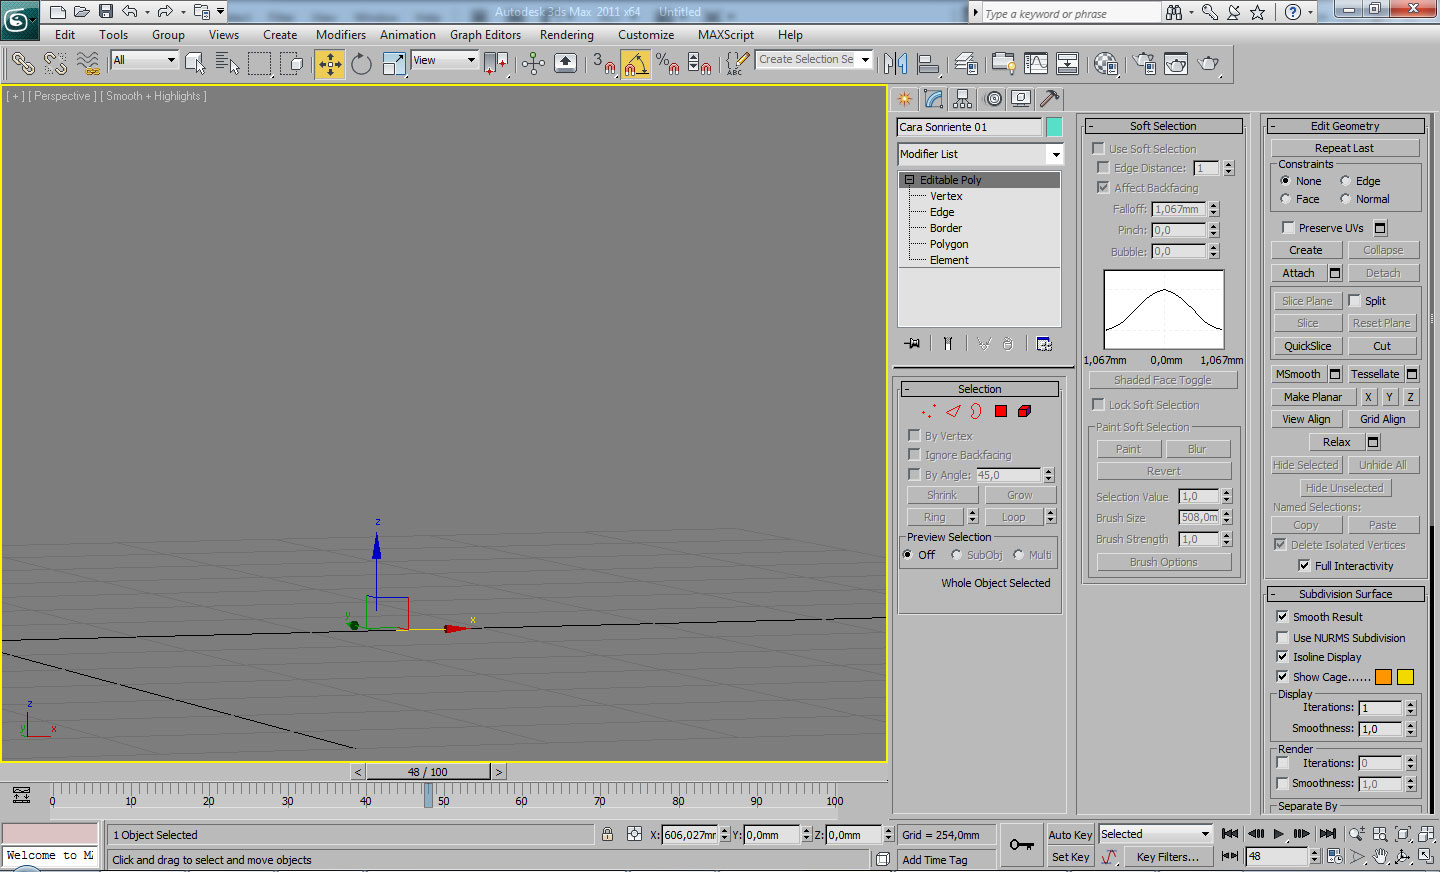Switch to the Hierarchy command panel tab
Screen dimensions: 1440x872
coord(962,99)
